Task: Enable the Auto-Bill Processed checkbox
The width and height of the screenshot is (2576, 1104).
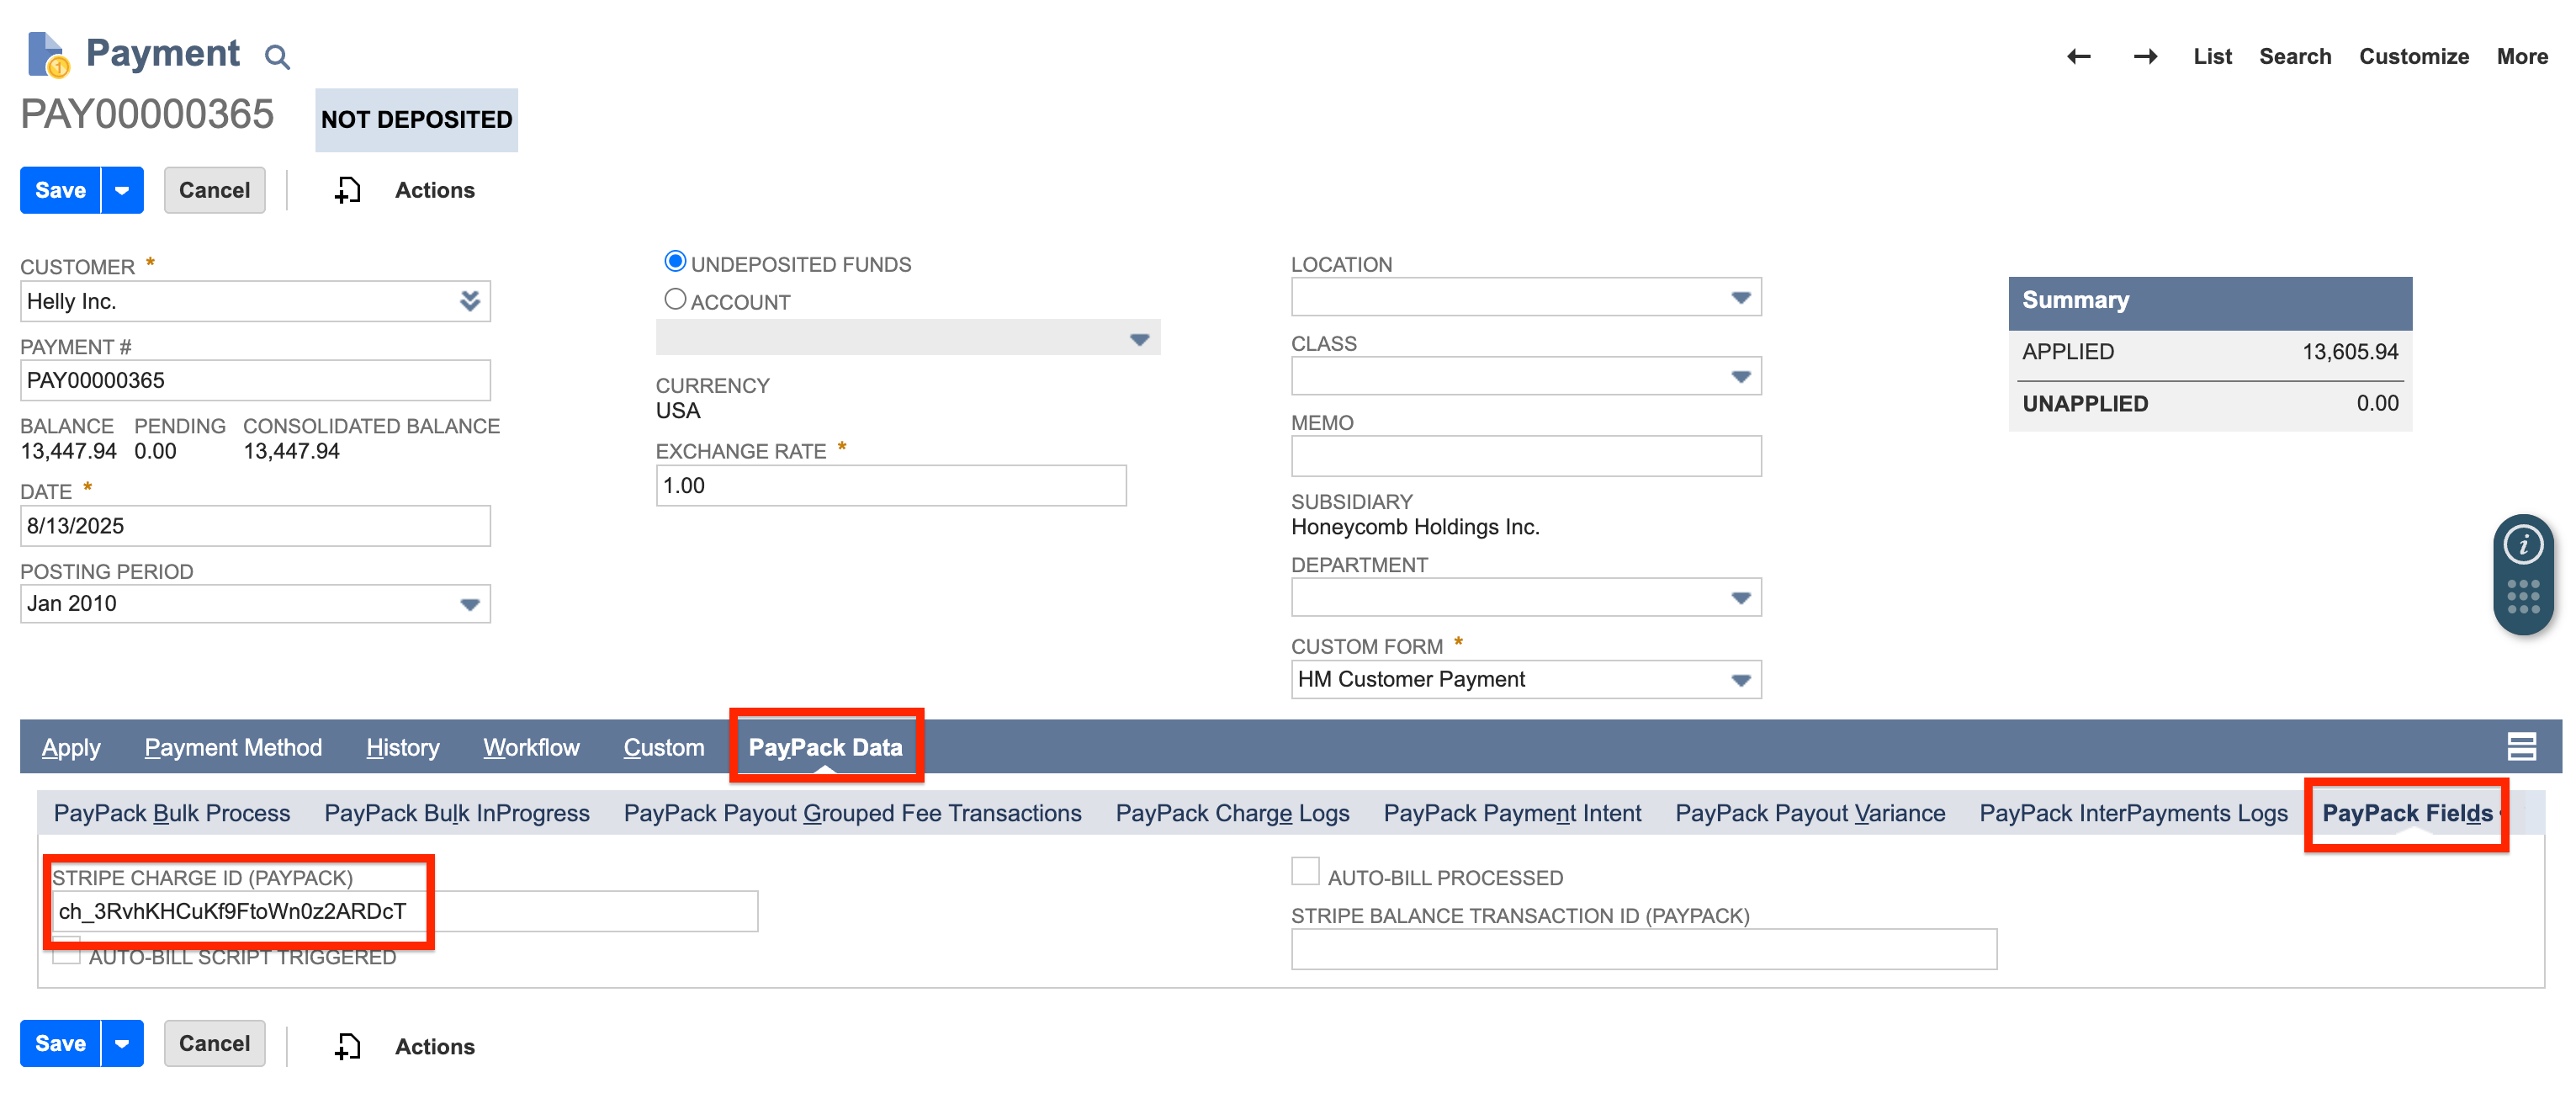Action: point(1305,871)
